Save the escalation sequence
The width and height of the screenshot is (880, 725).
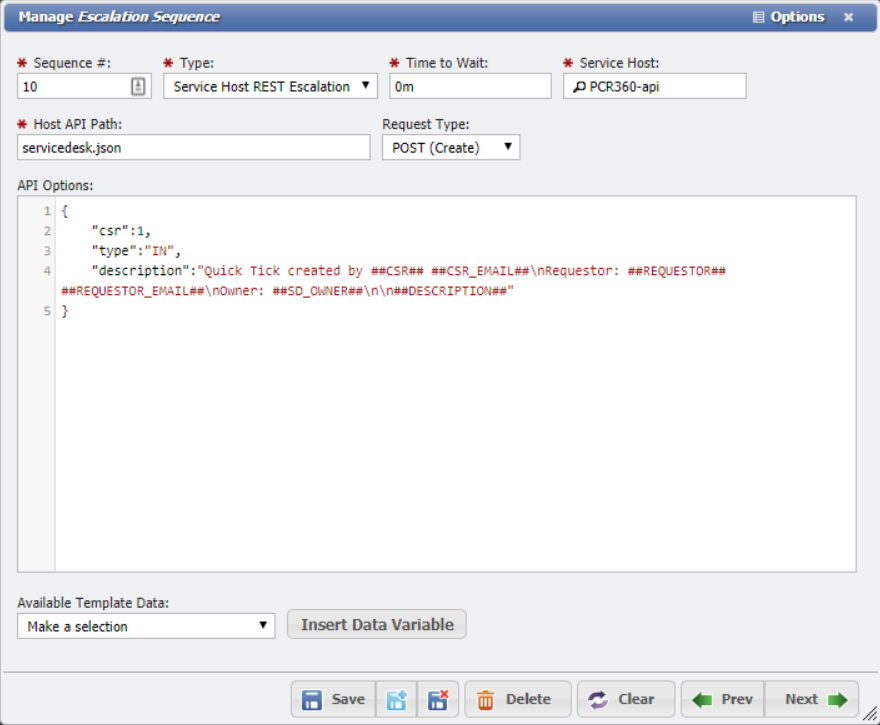[332, 699]
